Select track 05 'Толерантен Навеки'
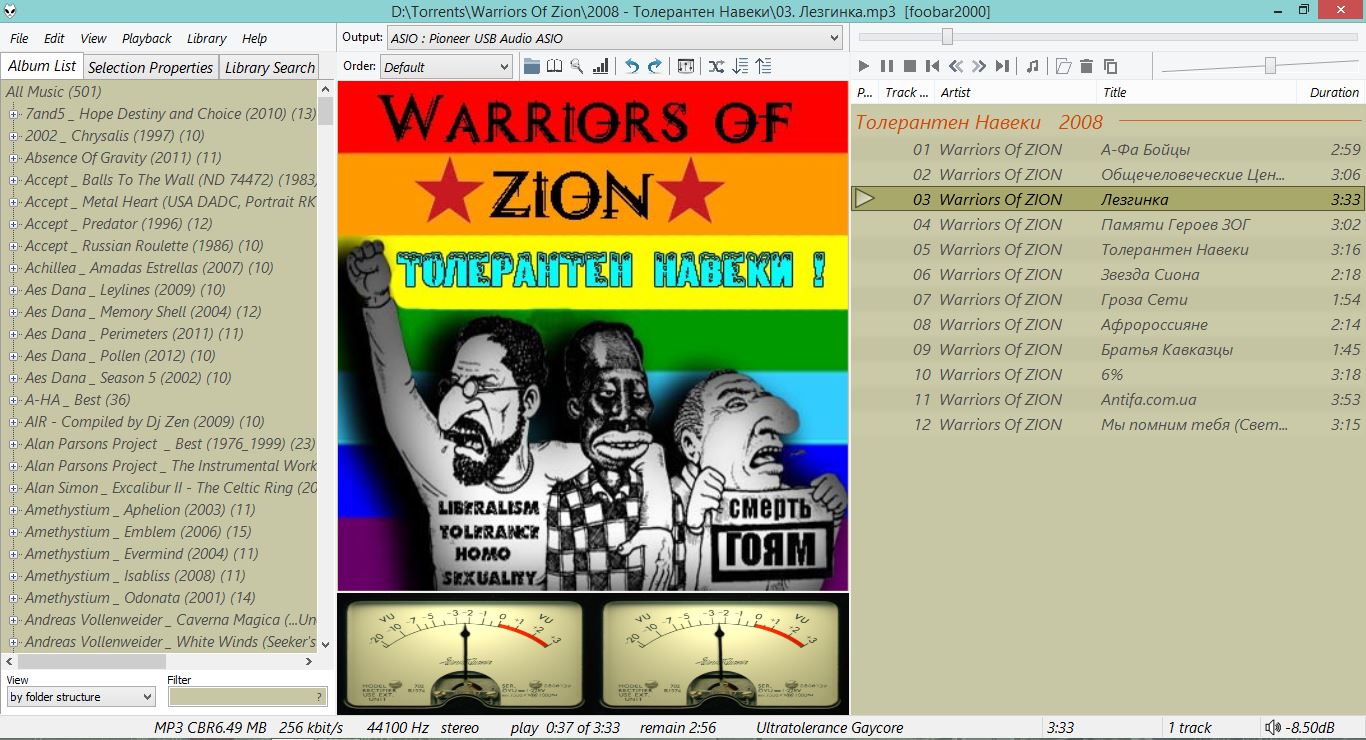Viewport: 1366px width, 740px height. [1107, 250]
